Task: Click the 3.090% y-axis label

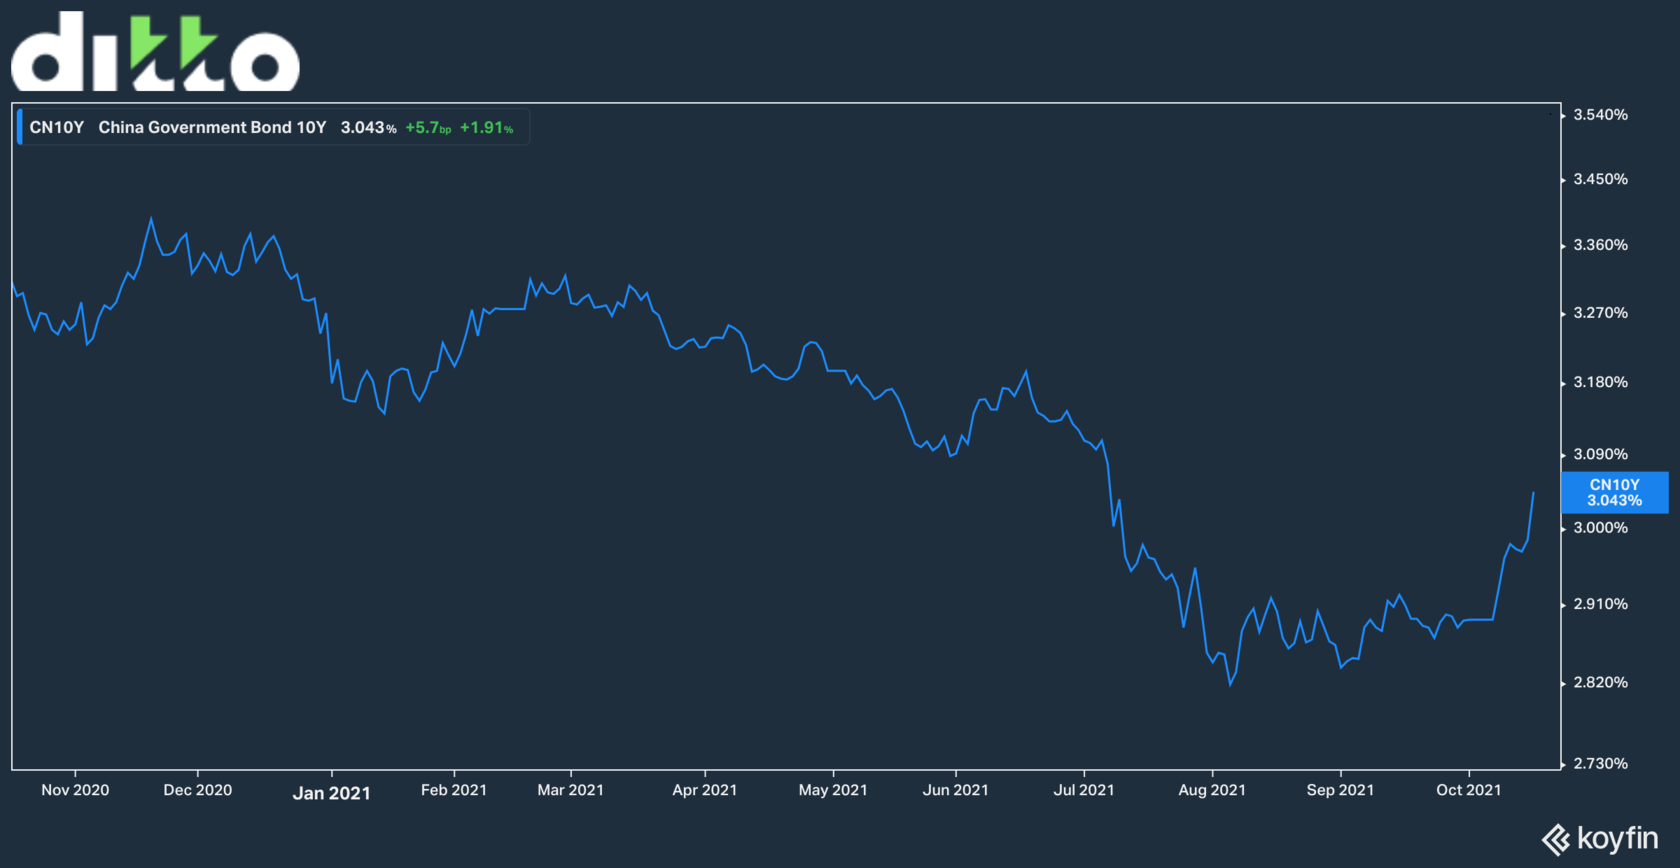Action: tap(1600, 454)
